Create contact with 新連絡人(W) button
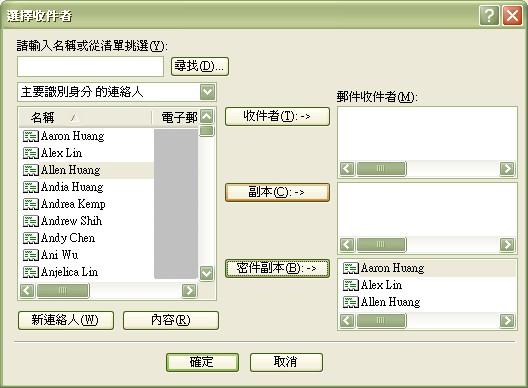Viewport: 528px width, 388px height. coord(66,320)
